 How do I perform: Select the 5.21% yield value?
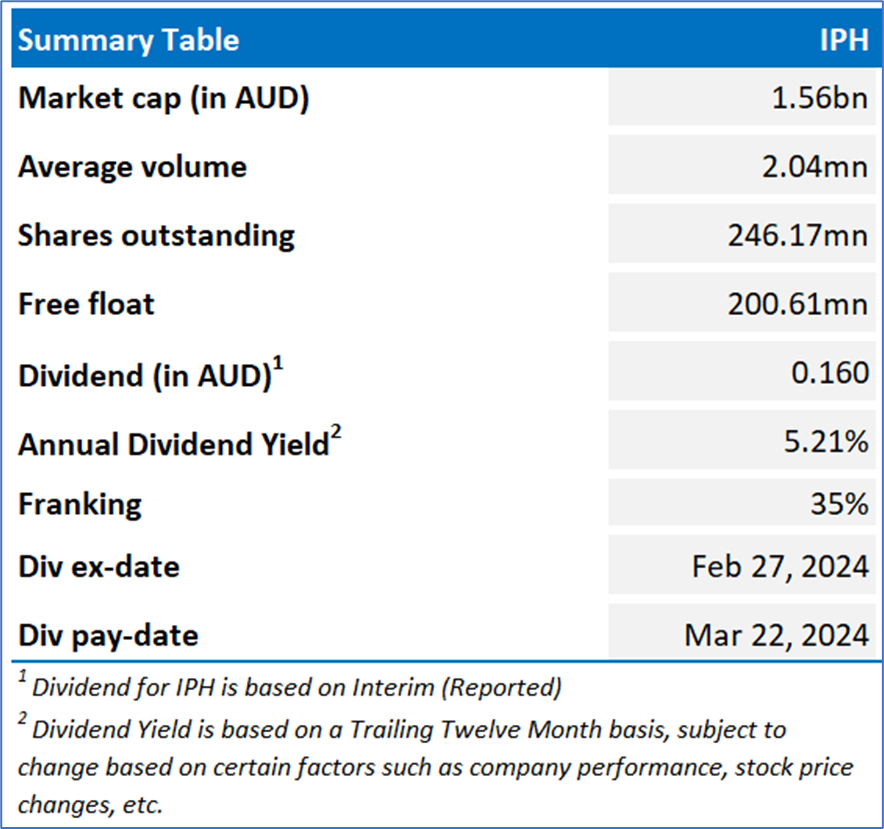coord(826,440)
